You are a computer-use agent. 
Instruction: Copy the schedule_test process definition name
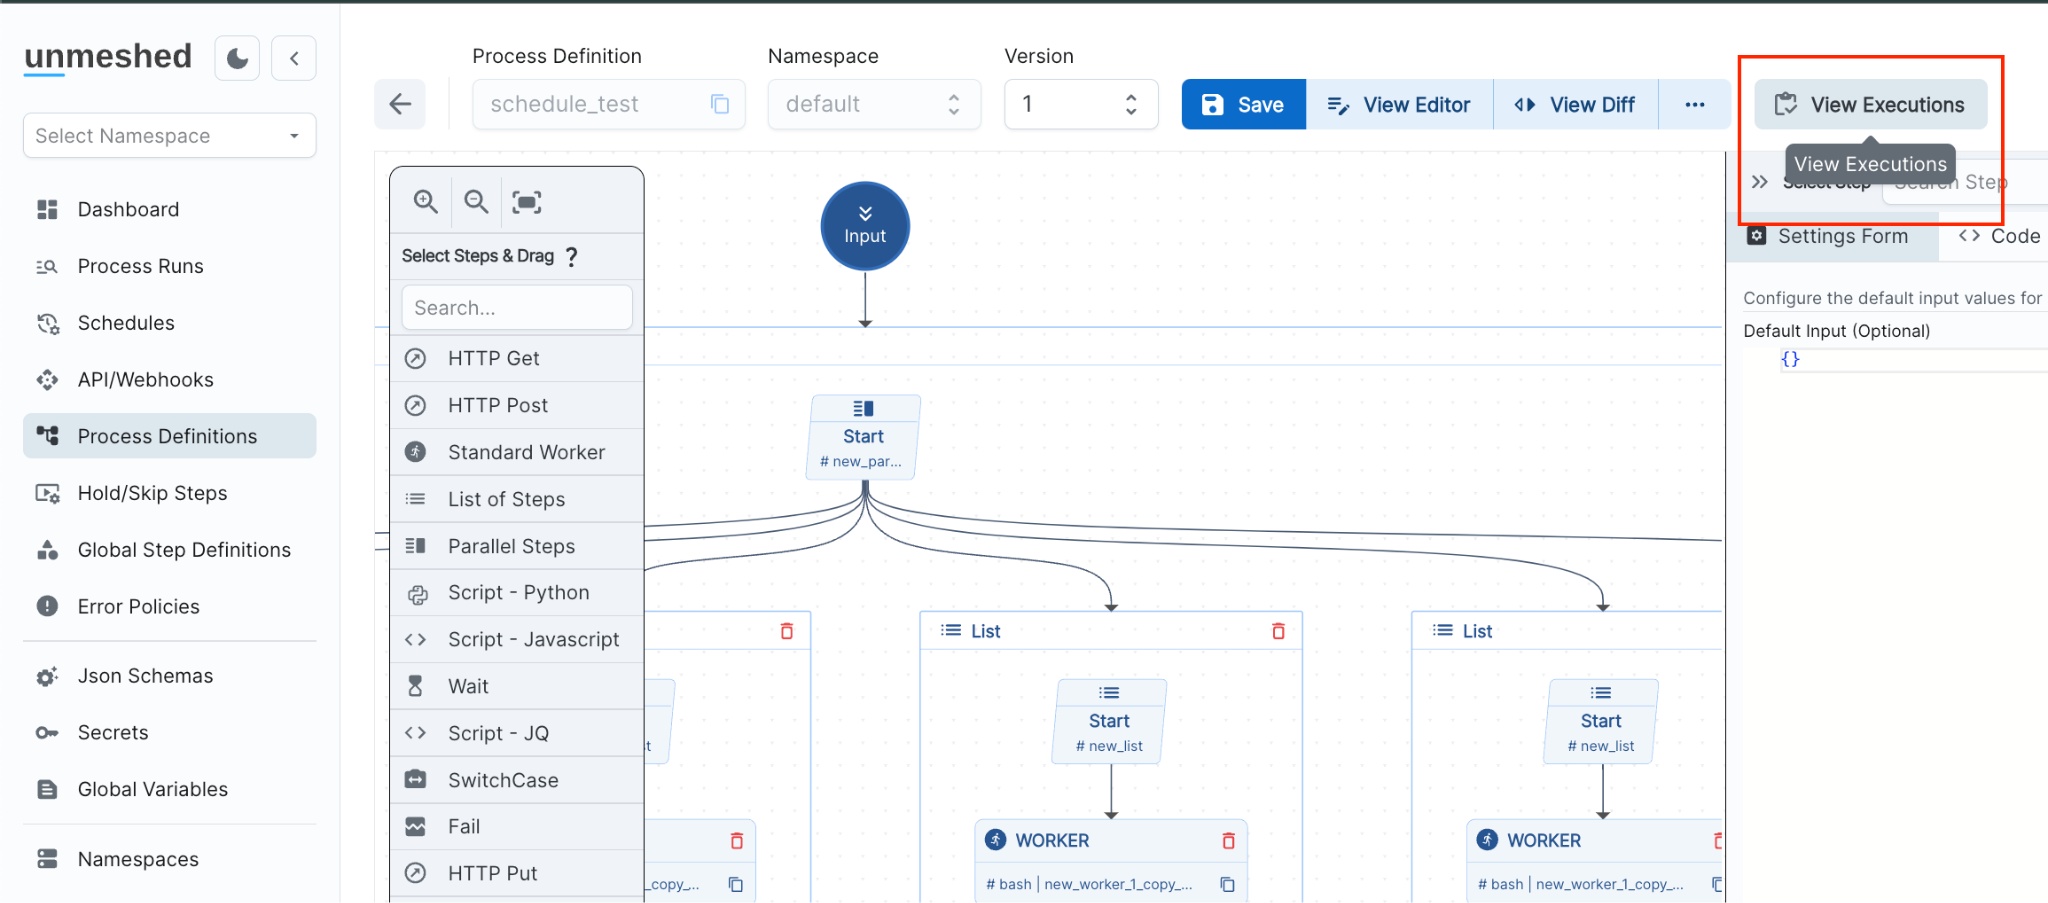(x=719, y=104)
